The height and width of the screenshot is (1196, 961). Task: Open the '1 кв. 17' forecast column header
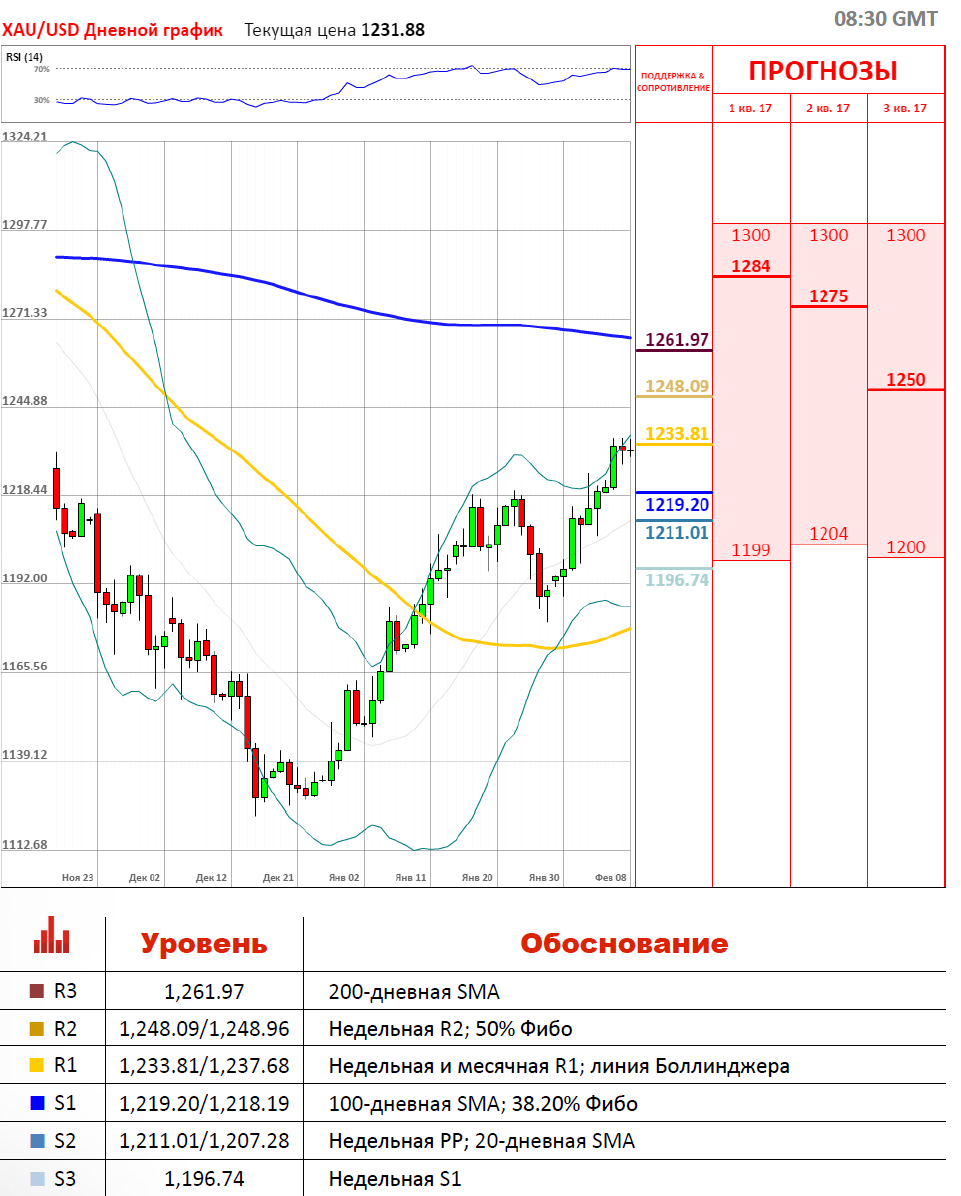(x=751, y=108)
